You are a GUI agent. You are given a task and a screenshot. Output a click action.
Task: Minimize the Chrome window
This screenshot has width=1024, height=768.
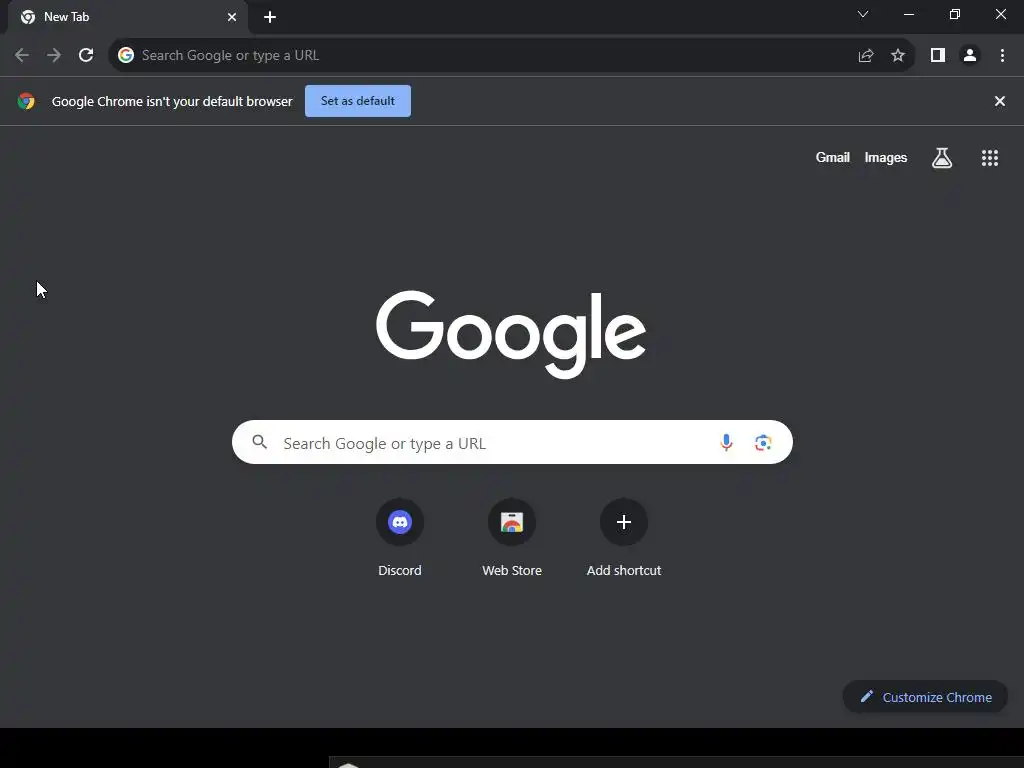pyautogui.click(x=908, y=14)
